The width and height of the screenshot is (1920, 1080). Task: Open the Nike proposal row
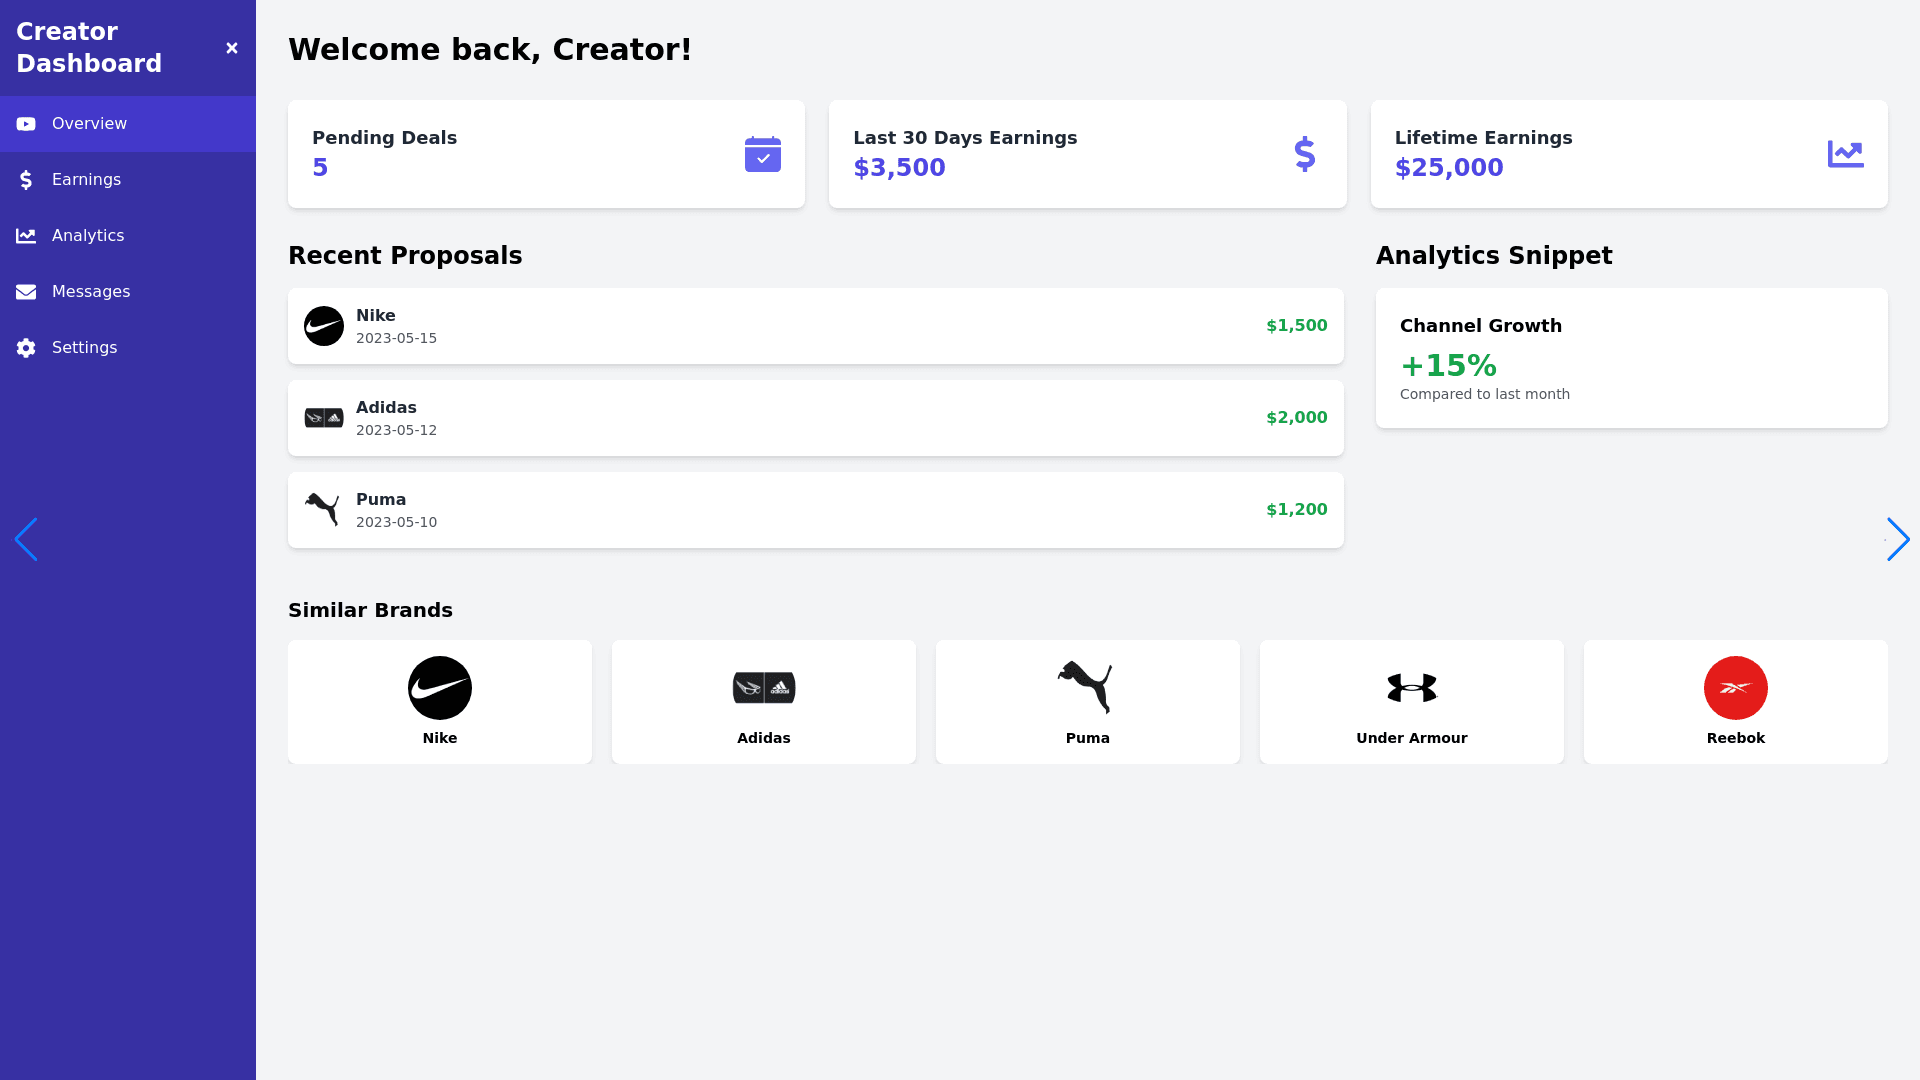coord(815,326)
